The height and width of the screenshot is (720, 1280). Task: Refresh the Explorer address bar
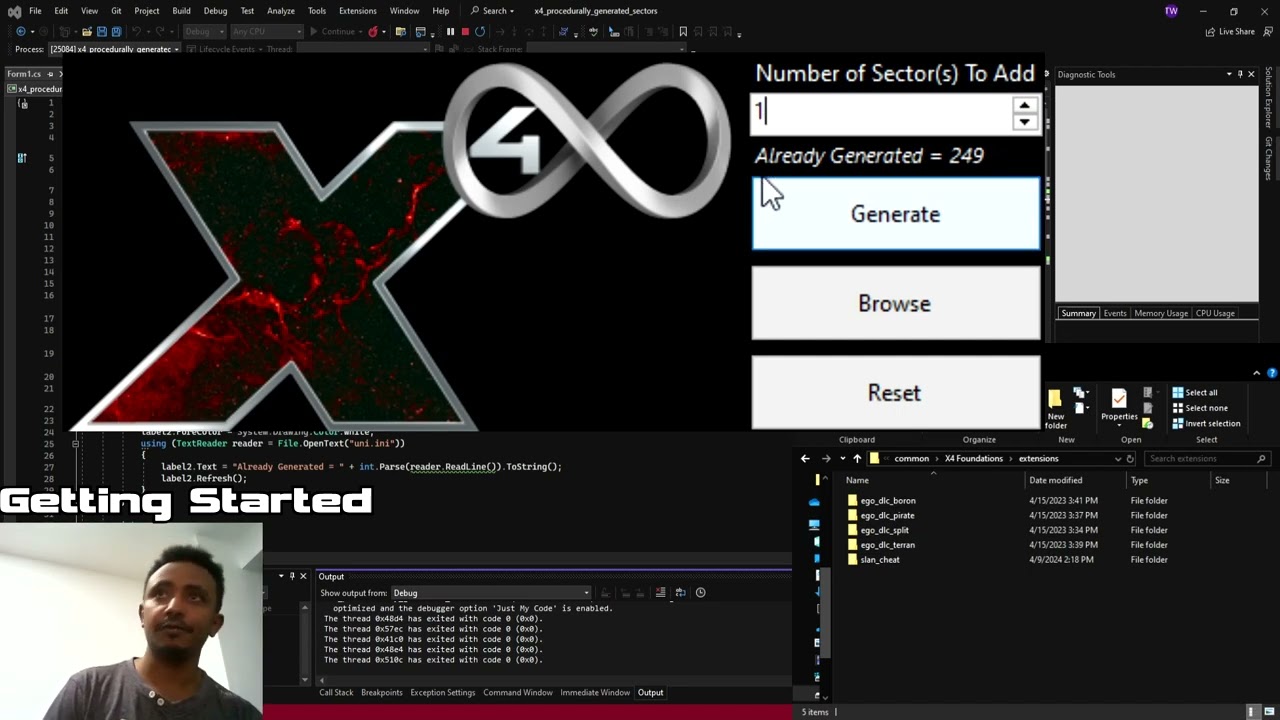tap(1130, 459)
